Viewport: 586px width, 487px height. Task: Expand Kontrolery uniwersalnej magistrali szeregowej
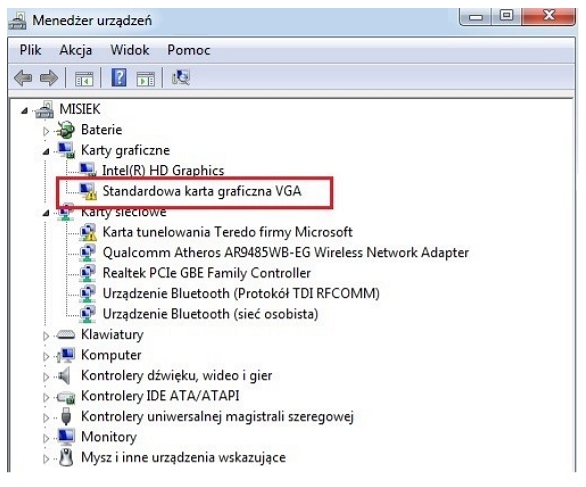click(46, 418)
